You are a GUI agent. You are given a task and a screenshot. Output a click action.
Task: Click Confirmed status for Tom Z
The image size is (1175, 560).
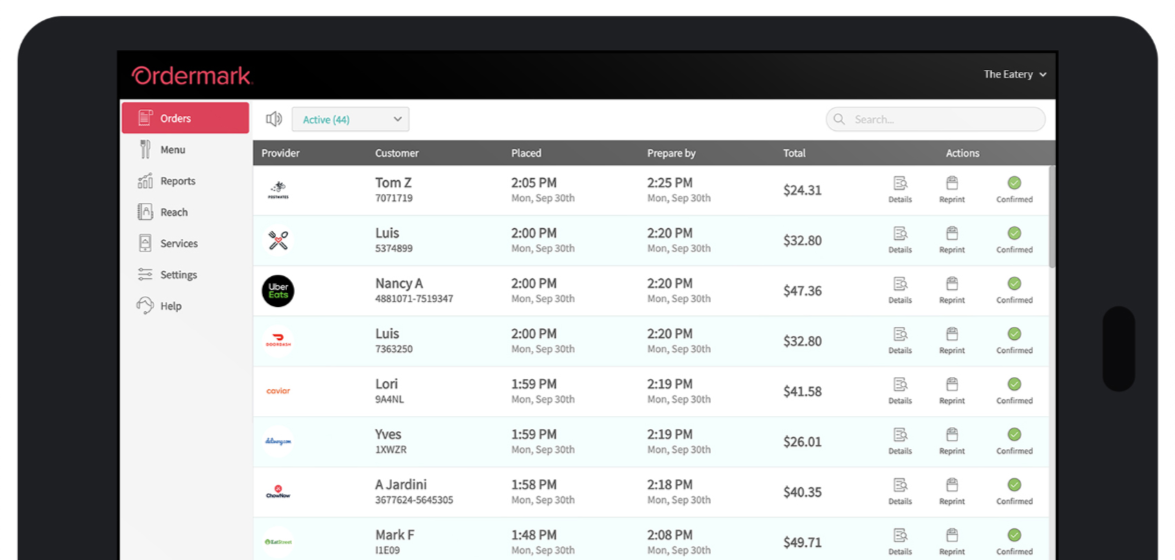[x=1014, y=190]
